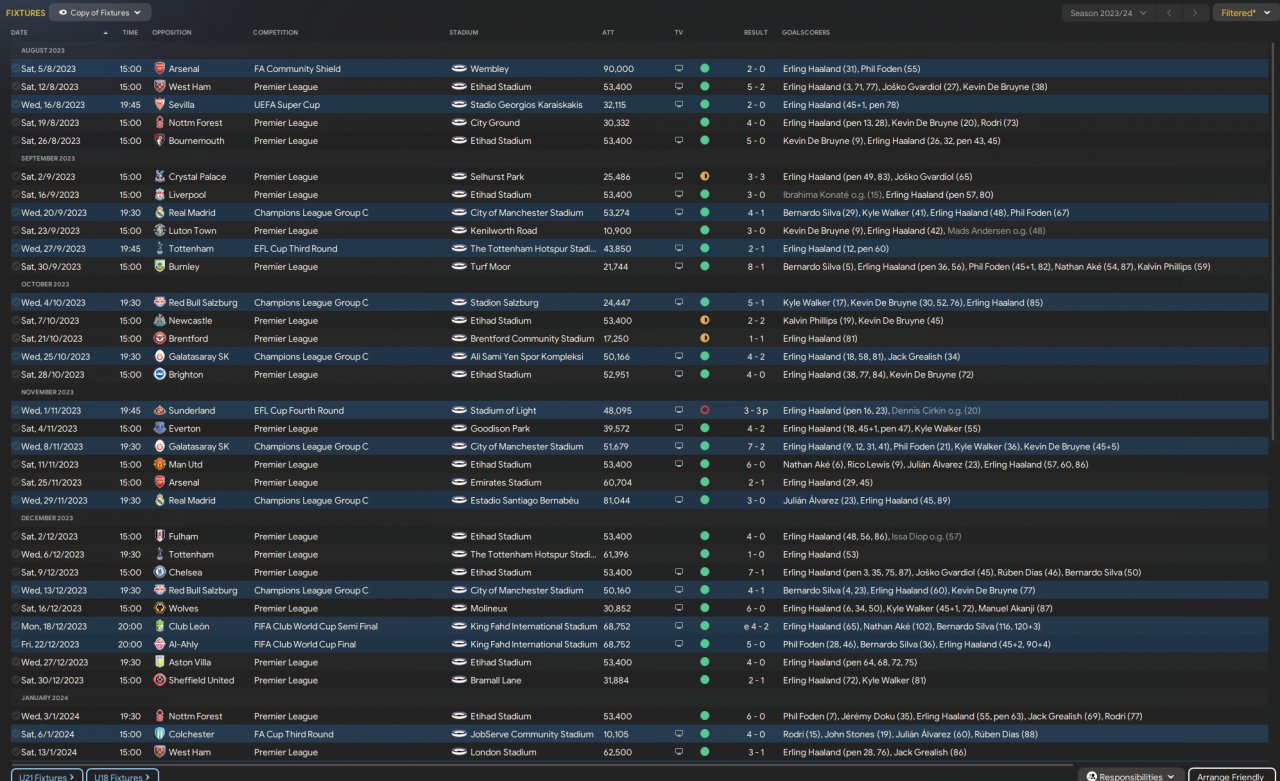Image resolution: width=1280 pixels, height=781 pixels.
Task: Click the Liverpool club badge
Action: [160, 195]
